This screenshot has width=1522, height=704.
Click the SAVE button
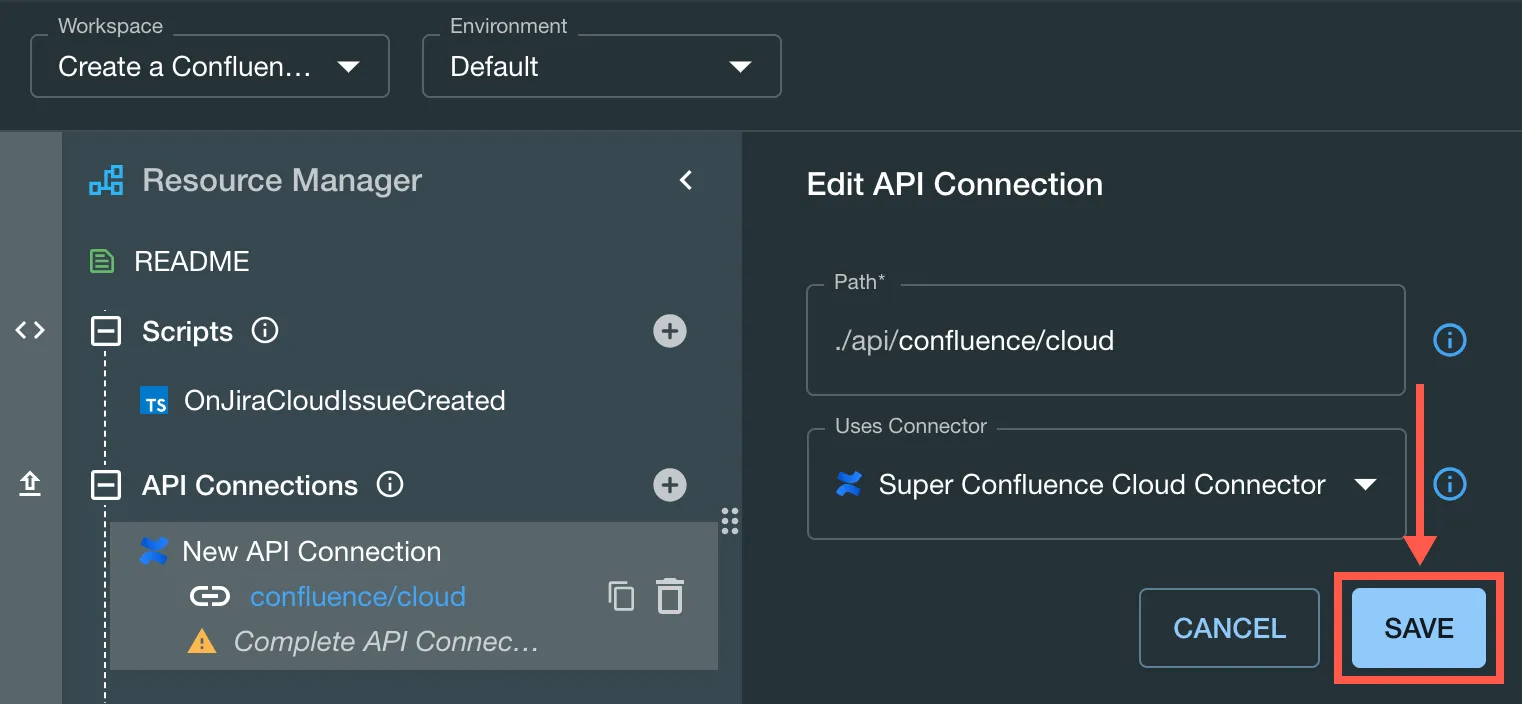[1419, 628]
